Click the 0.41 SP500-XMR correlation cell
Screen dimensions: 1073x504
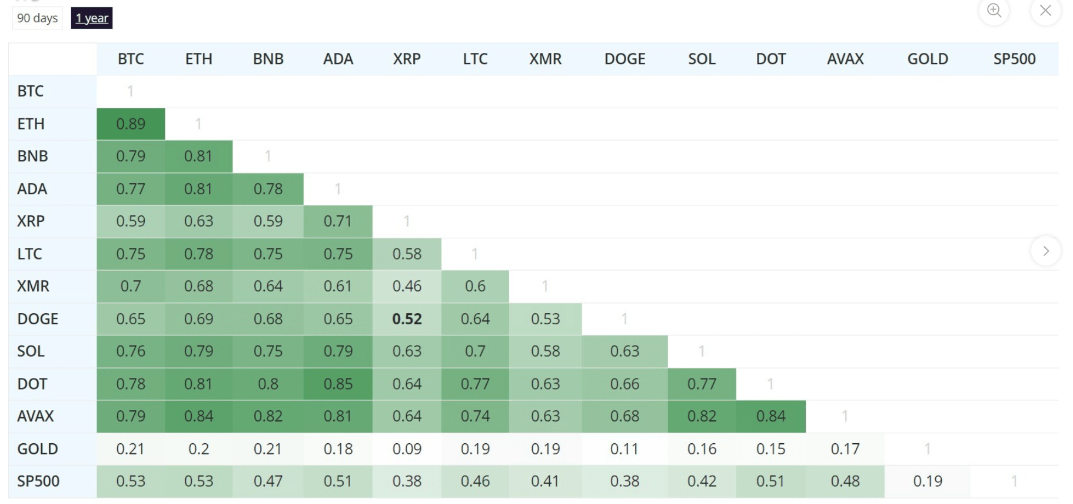[x=545, y=481]
